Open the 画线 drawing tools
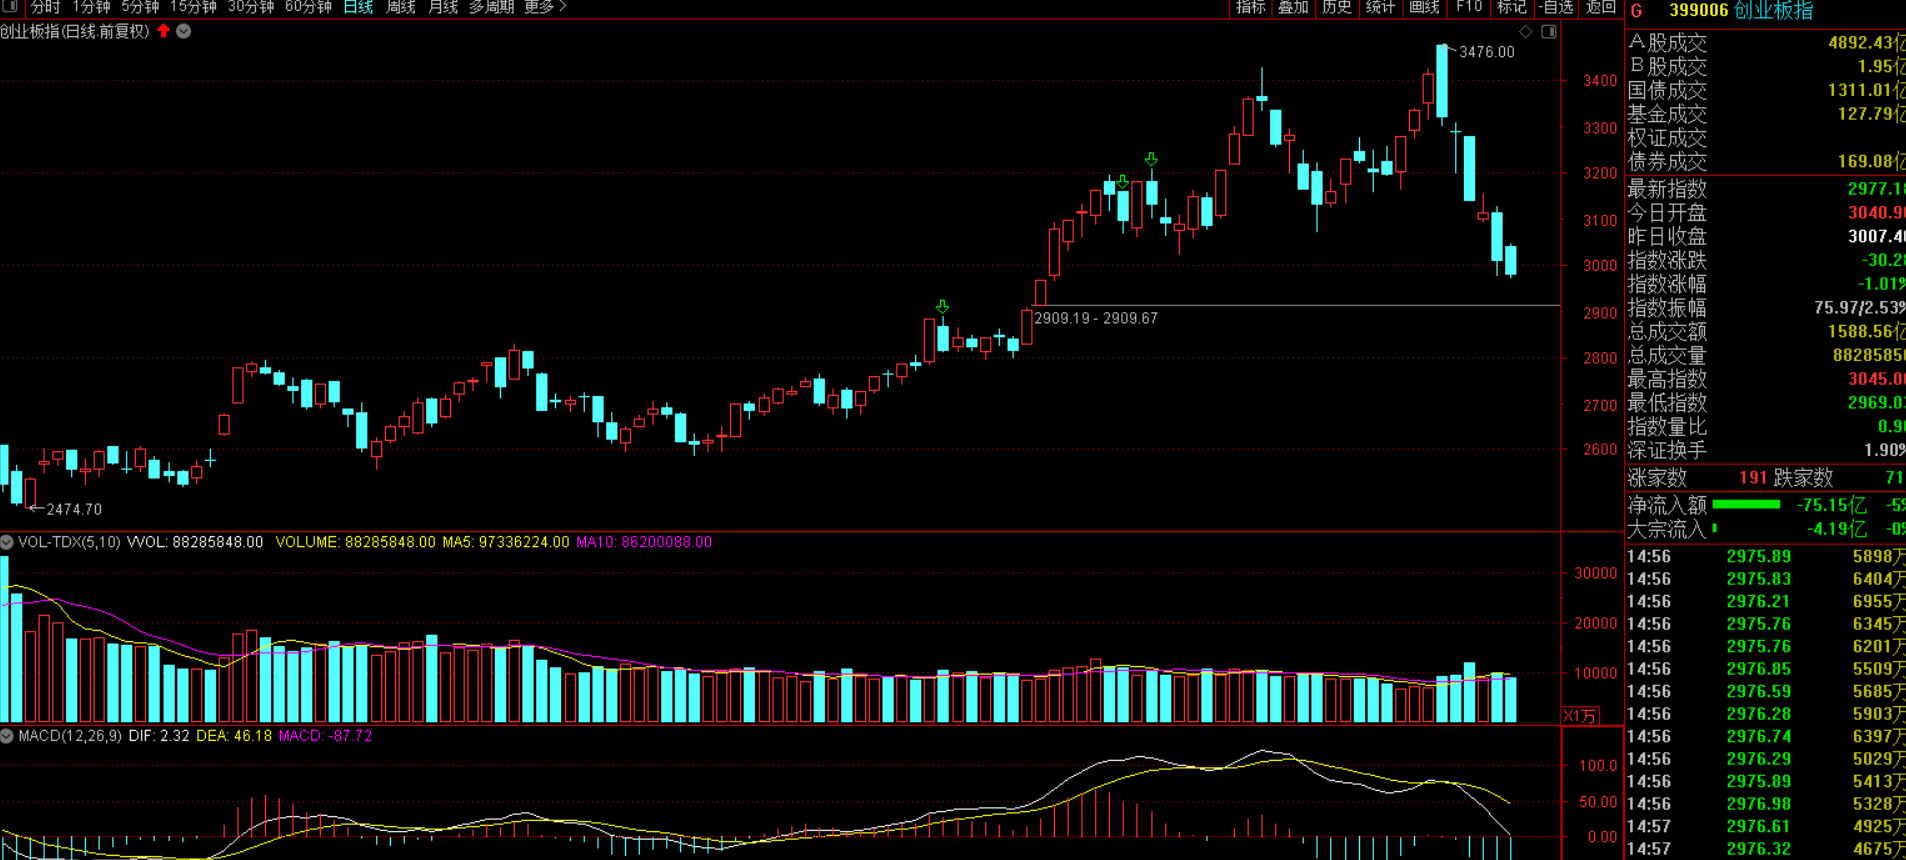 (1424, 7)
